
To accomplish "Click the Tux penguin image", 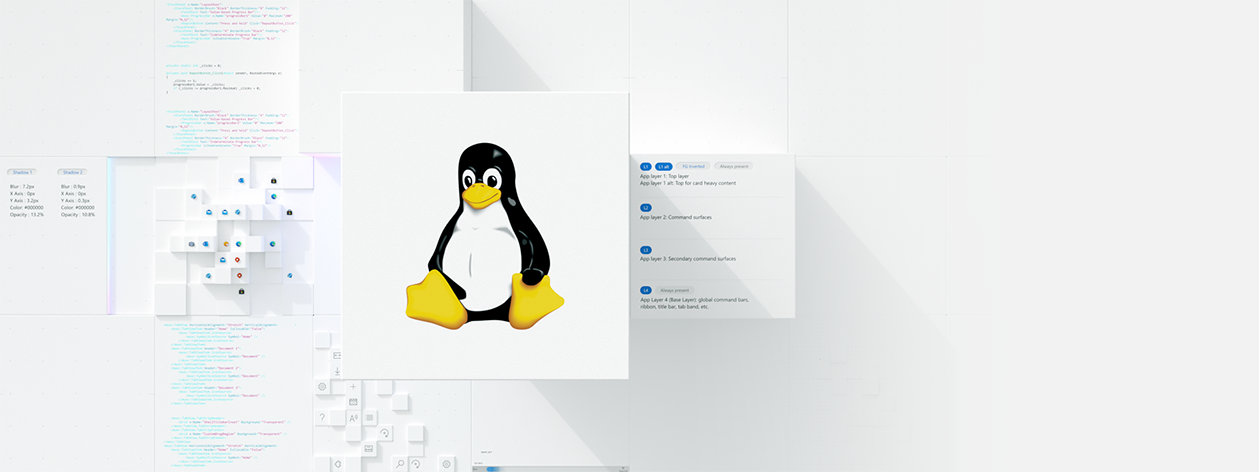I will click(485, 236).
